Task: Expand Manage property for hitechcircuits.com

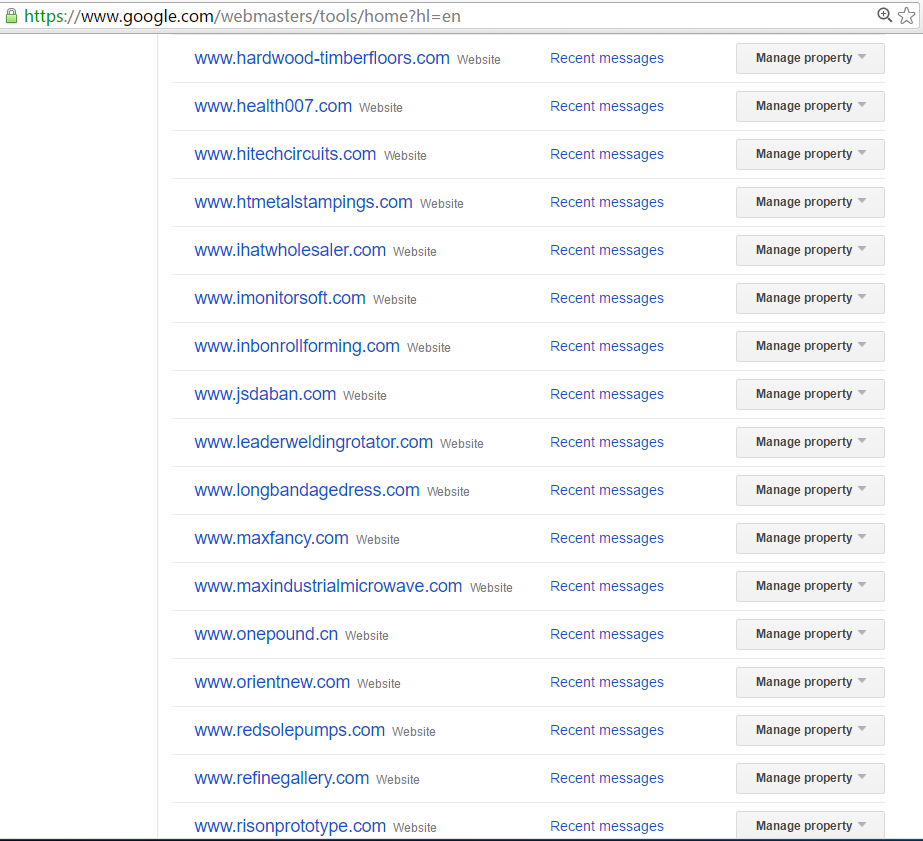Action: click(810, 154)
